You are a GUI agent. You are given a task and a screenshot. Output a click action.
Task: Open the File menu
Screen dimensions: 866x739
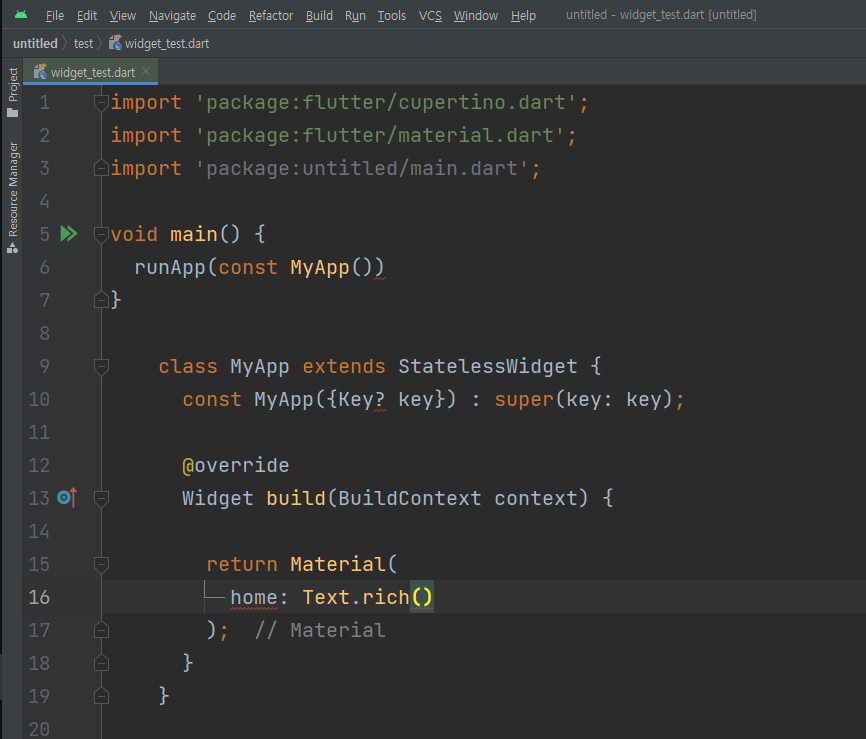click(x=55, y=15)
